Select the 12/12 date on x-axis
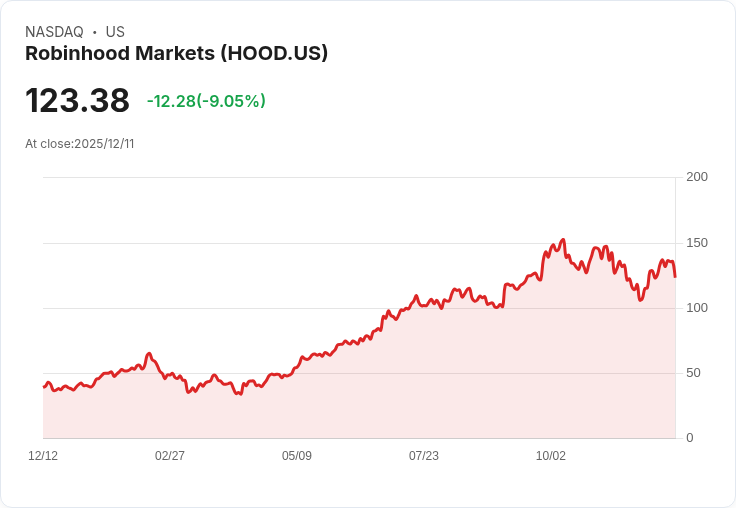The width and height of the screenshot is (736, 508). point(43,456)
